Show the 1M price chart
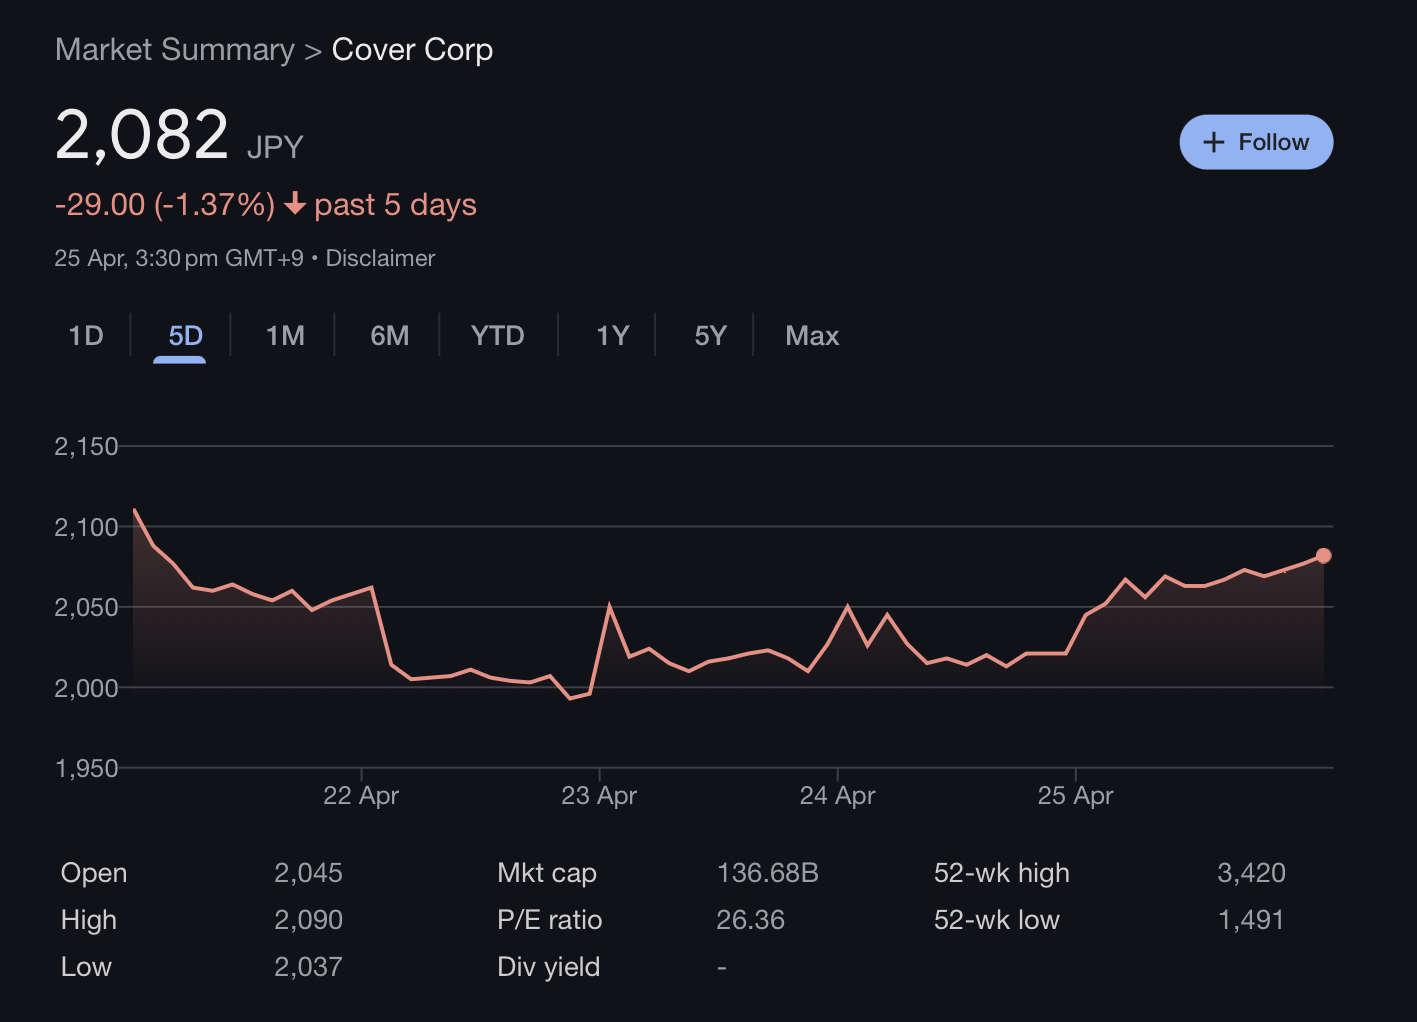This screenshot has height=1022, width=1417. click(x=285, y=336)
